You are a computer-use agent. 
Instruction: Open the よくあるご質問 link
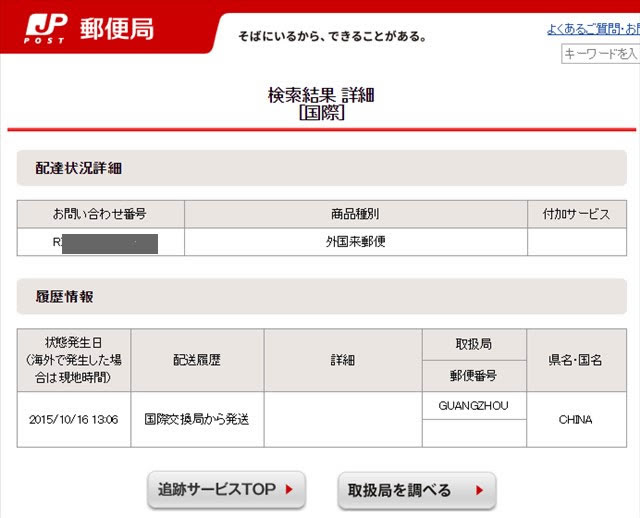[x=593, y=29]
